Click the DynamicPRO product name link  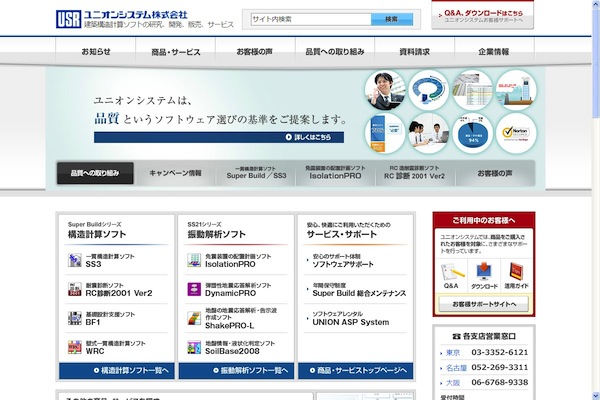(230, 293)
